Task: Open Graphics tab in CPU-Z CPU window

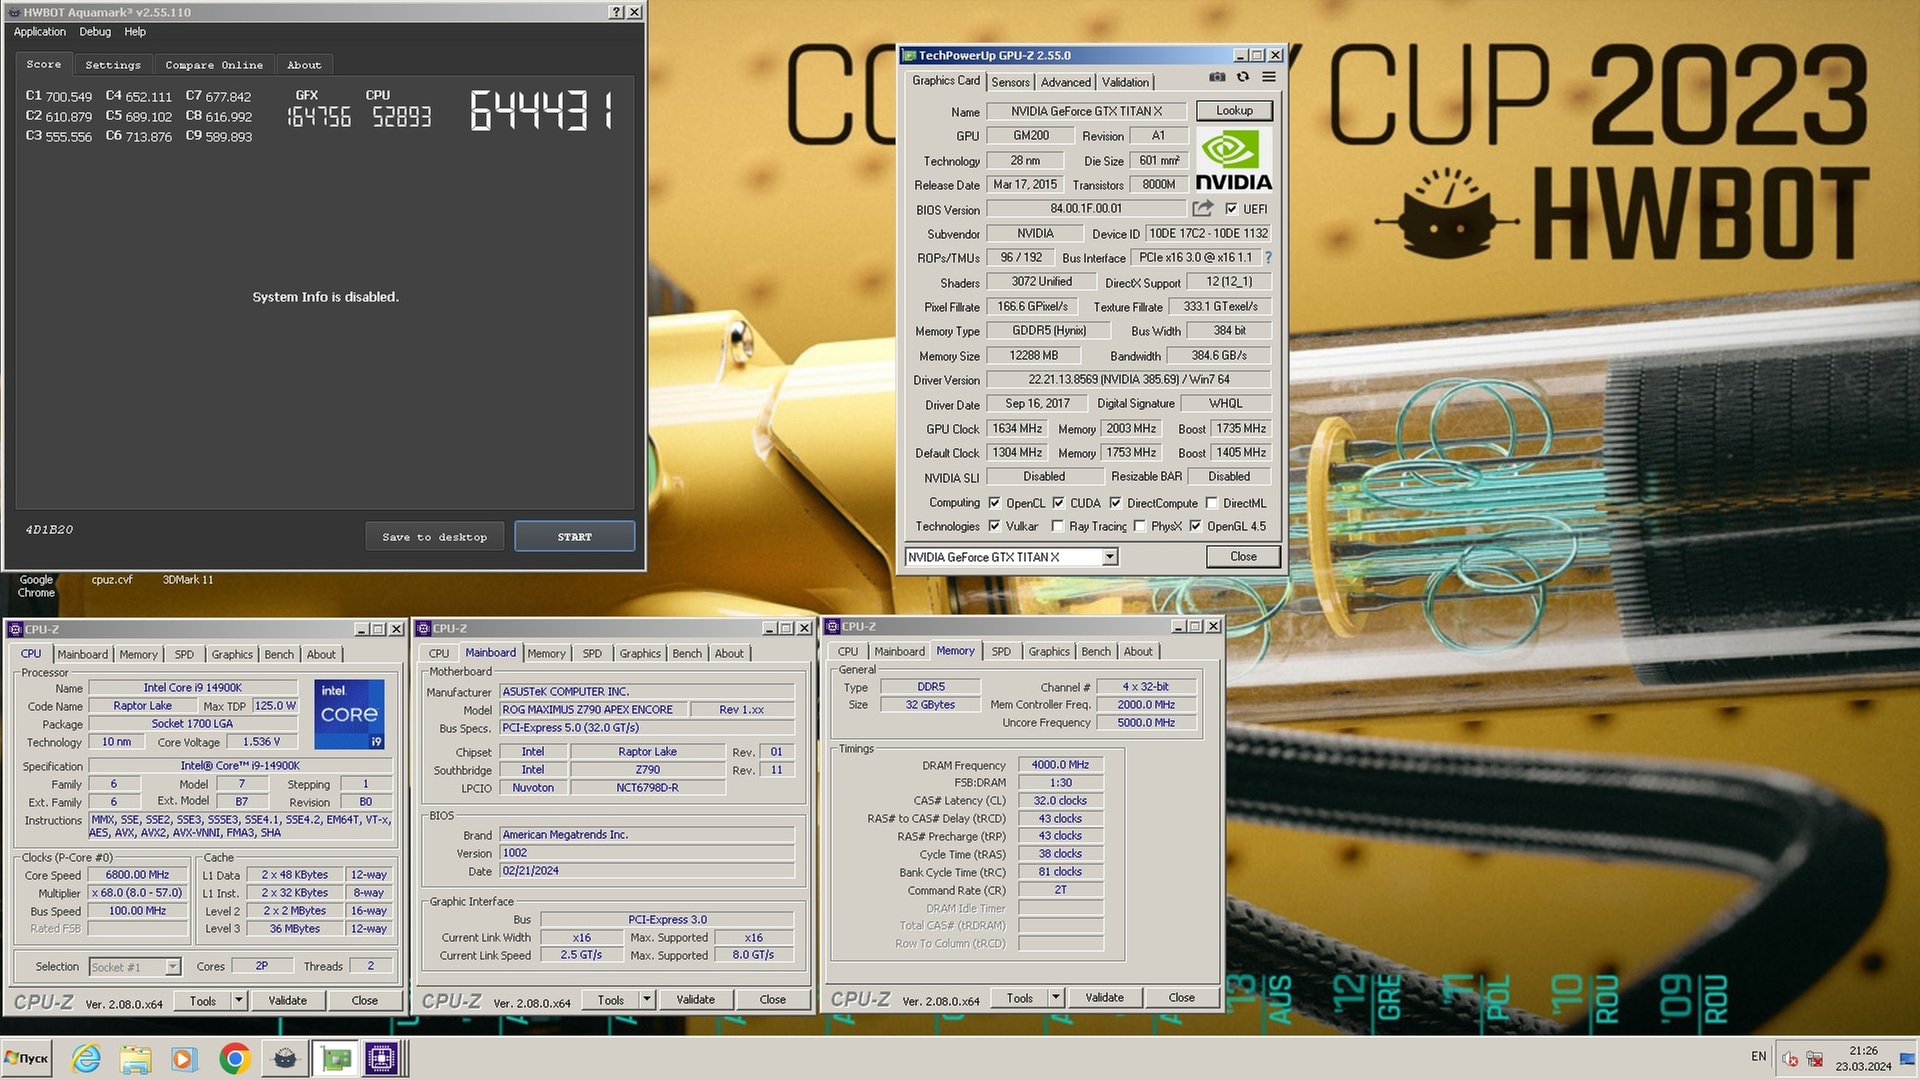Action: [232, 654]
